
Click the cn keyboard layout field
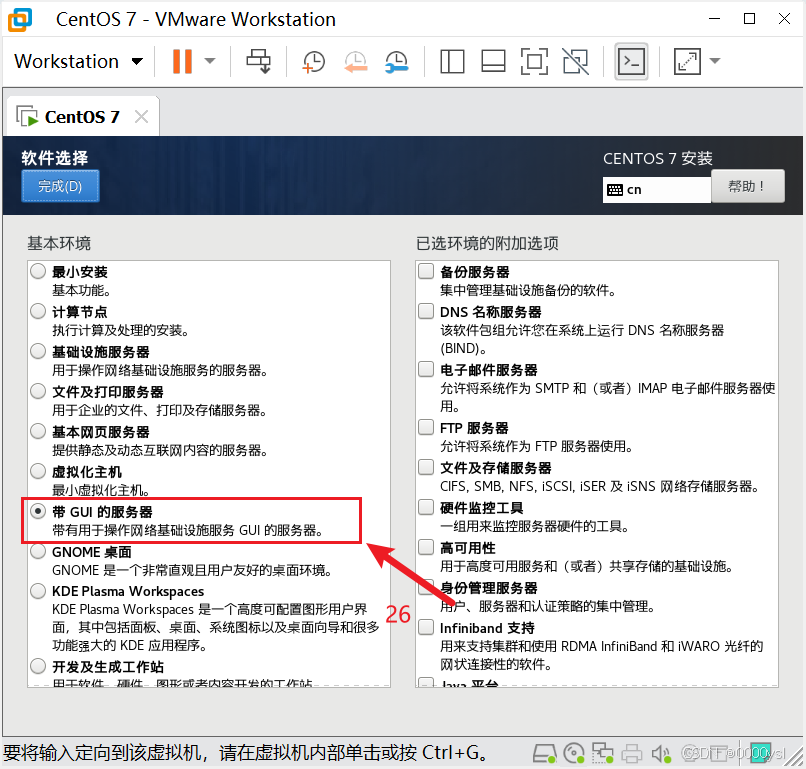(656, 190)
